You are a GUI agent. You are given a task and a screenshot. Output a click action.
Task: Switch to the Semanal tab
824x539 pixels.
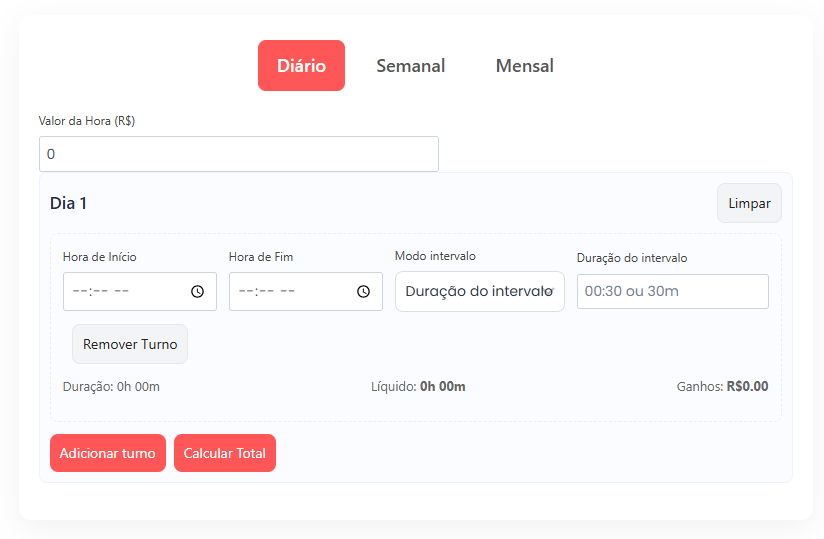pos(410,66)
